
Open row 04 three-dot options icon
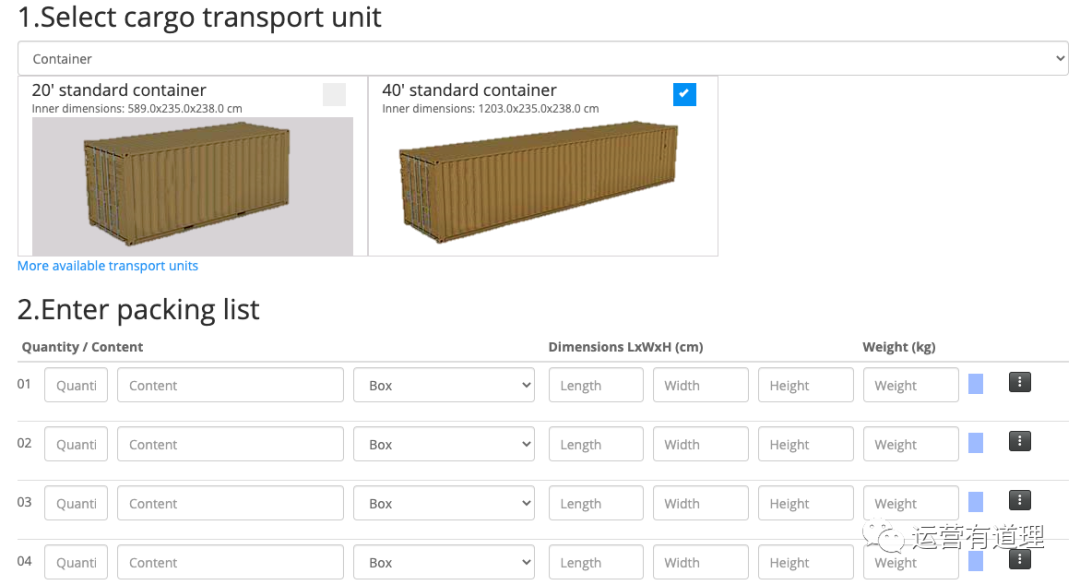(1019, 559)
